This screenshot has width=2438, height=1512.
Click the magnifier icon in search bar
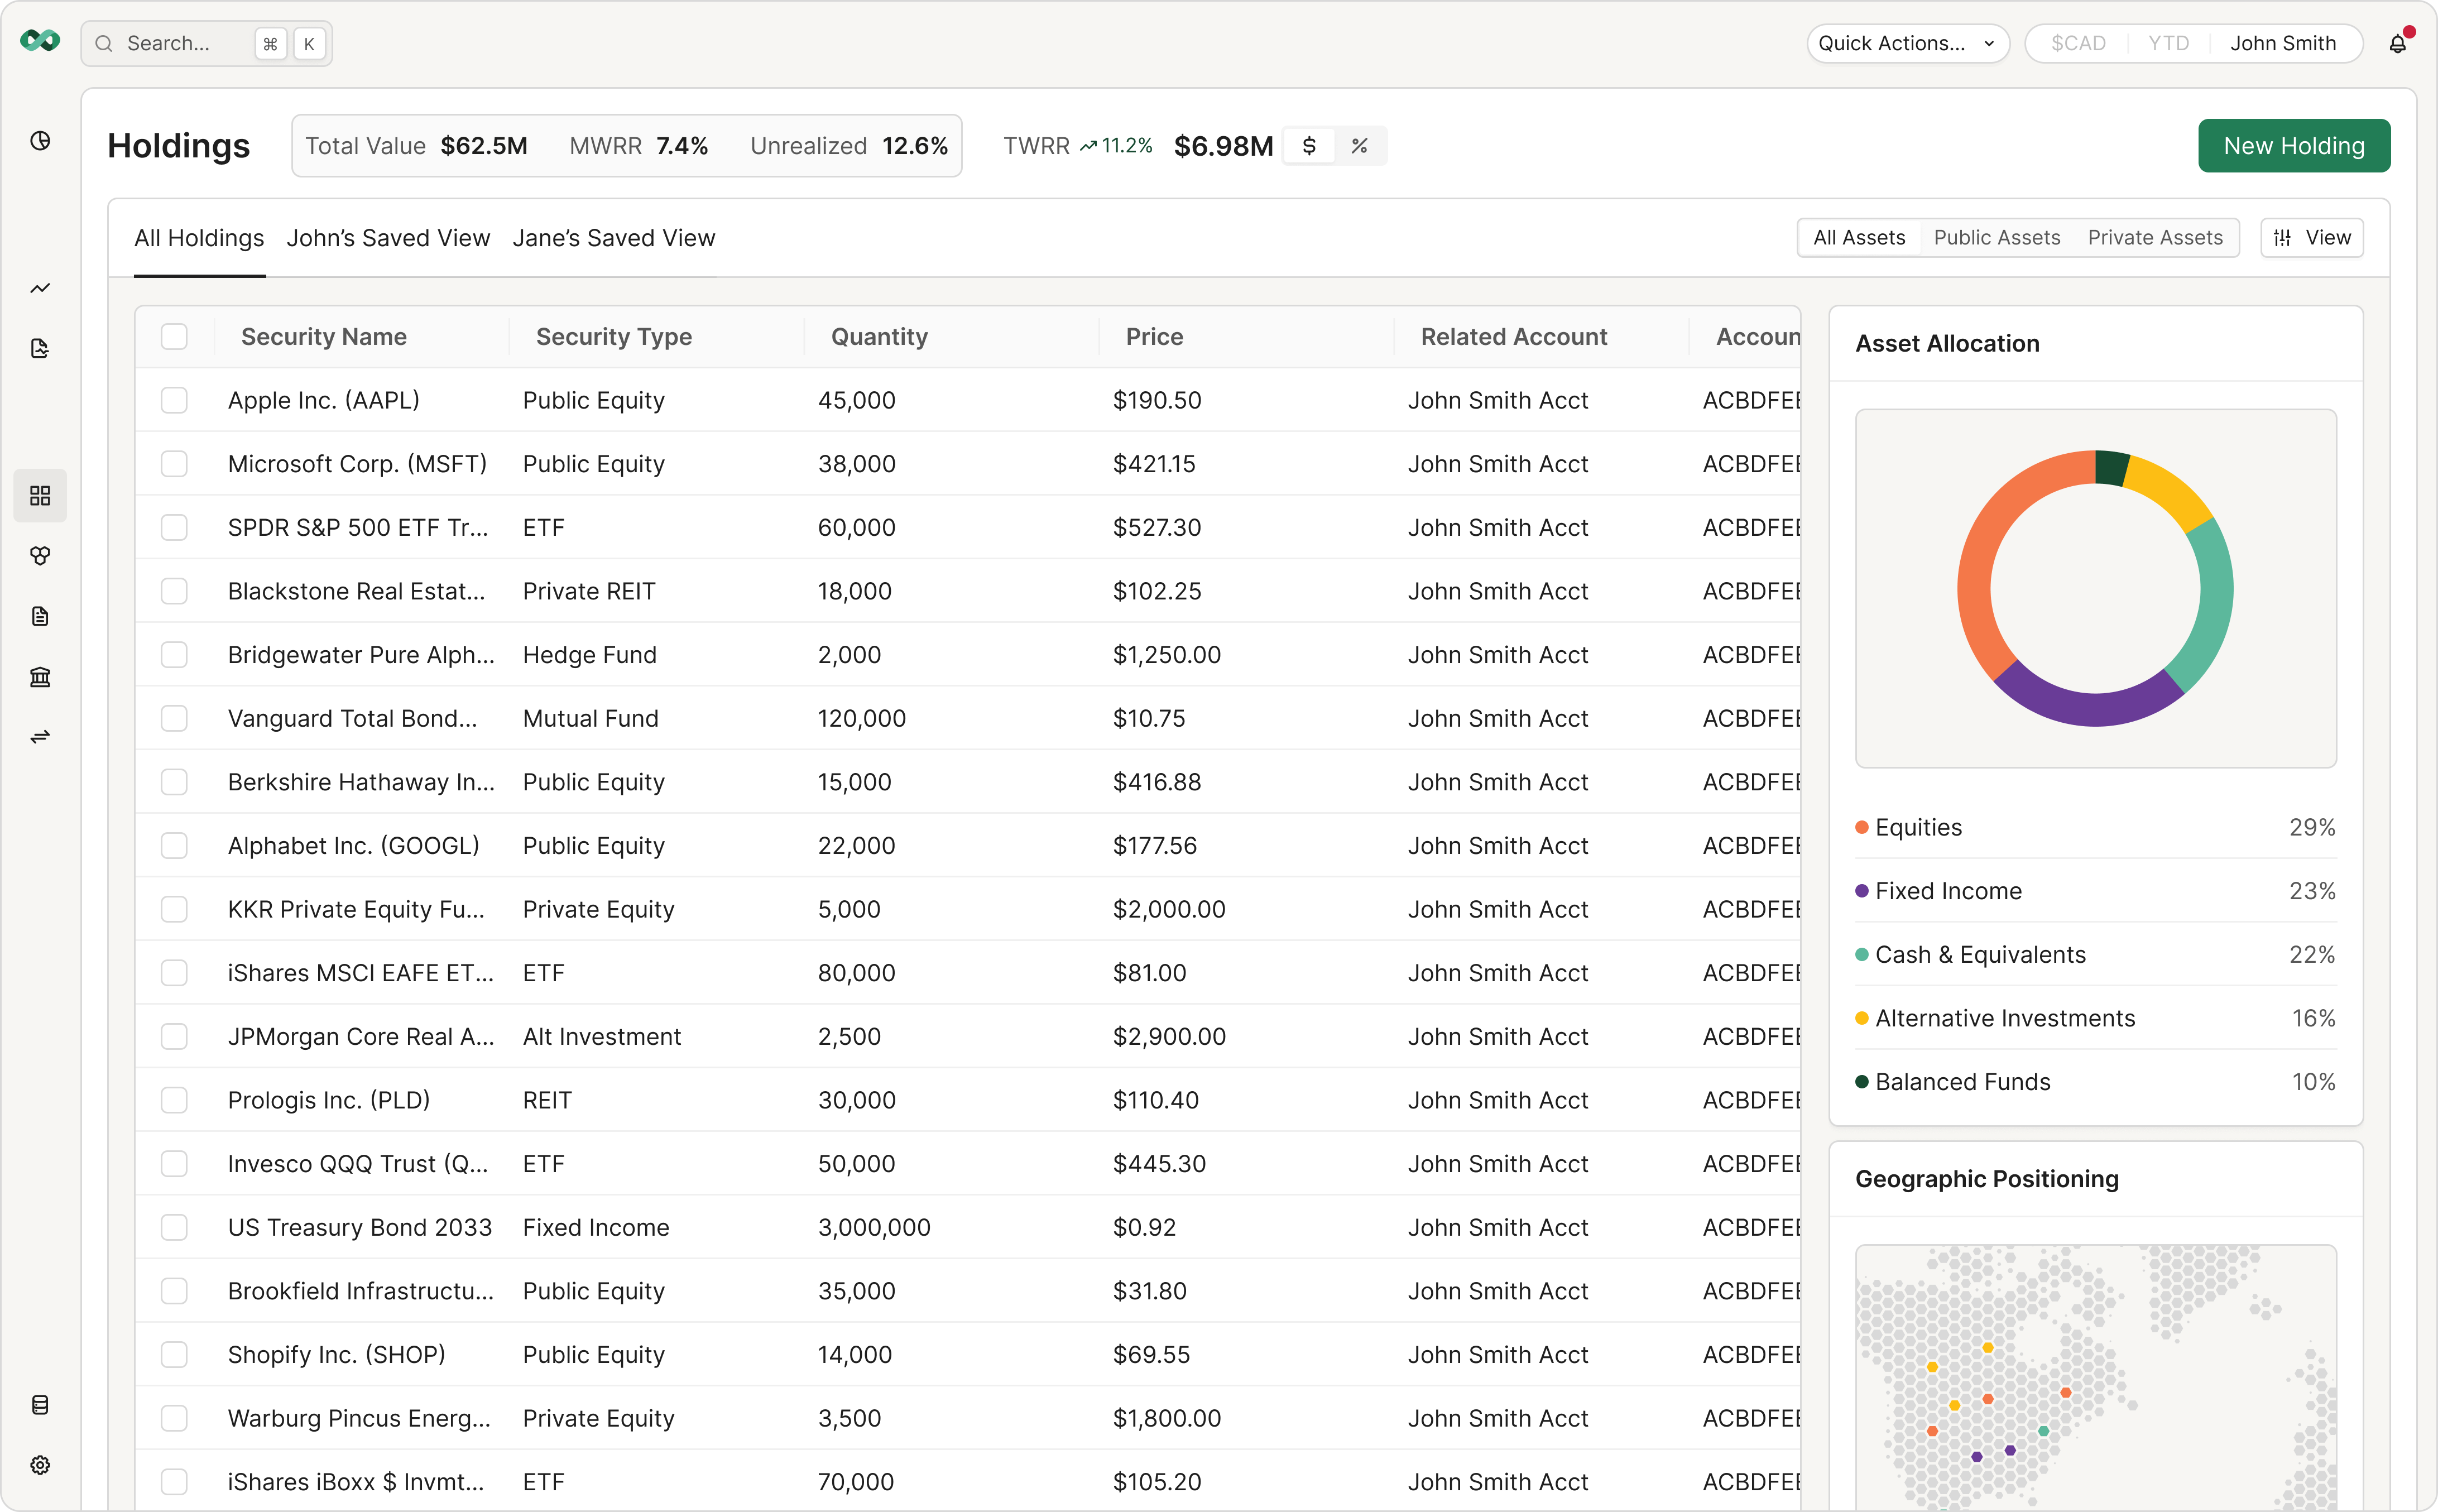point(104,44)
